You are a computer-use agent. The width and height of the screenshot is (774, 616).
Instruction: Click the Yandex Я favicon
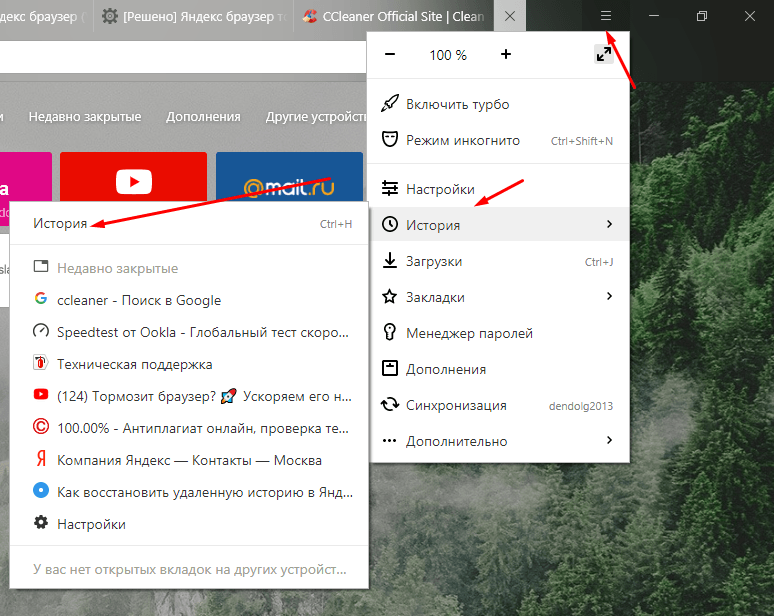point(41,458)
